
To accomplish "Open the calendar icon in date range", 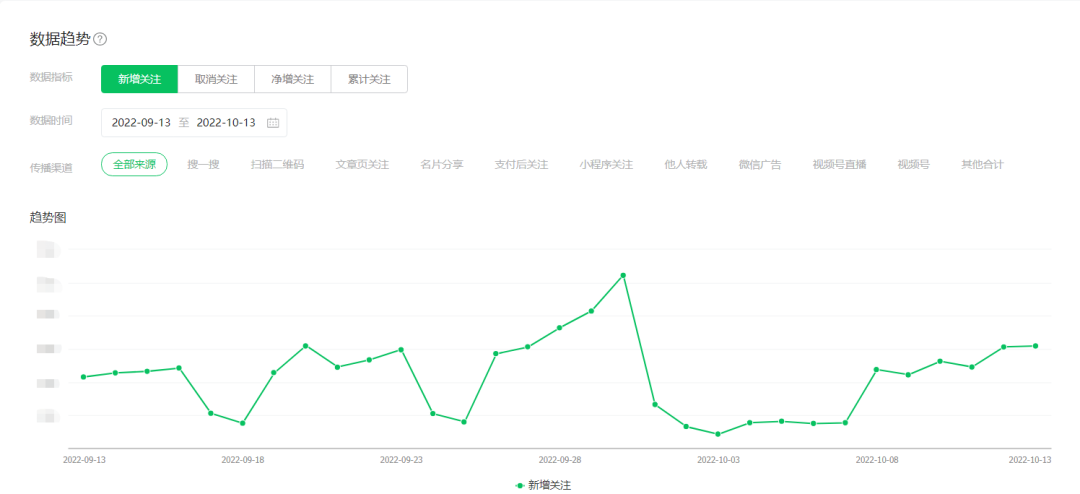I will [273, 123].
